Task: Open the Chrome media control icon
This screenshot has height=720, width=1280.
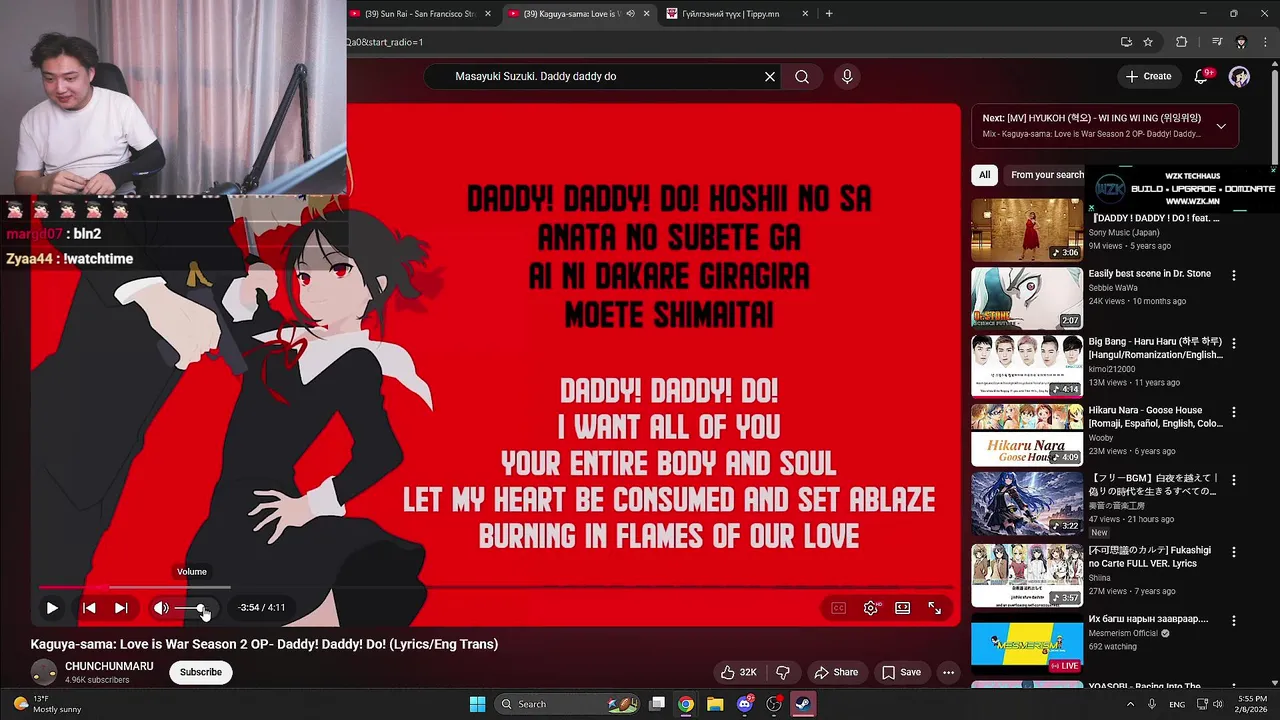Action: click(x=1217, y=42)
